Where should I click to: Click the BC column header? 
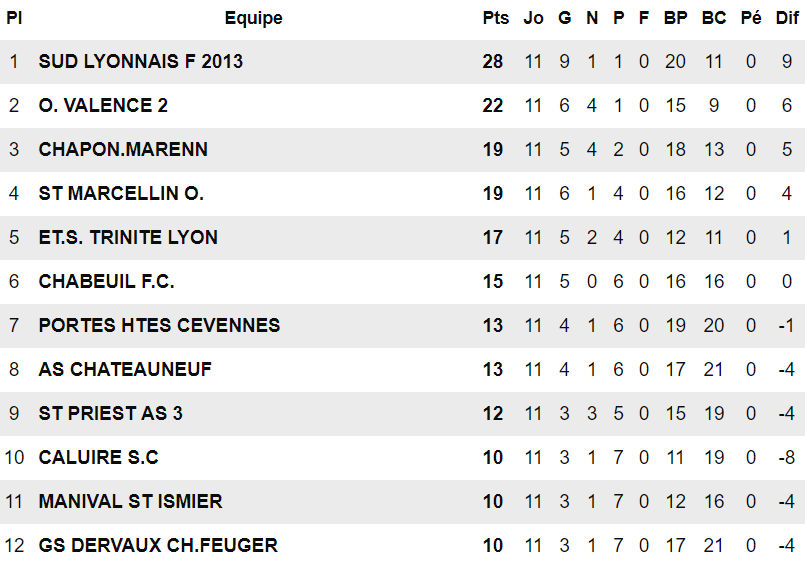(x=714, y=18)
